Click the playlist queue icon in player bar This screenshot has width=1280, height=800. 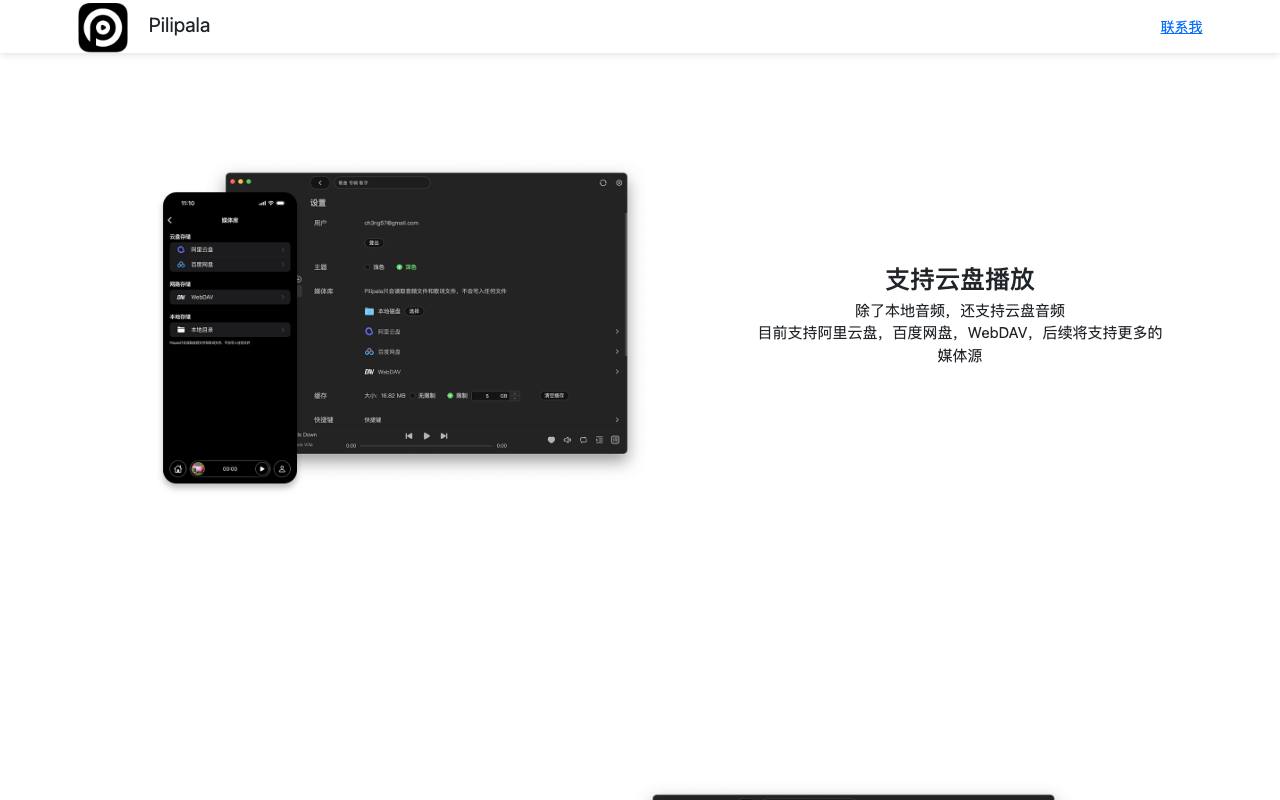click(599, 440)
